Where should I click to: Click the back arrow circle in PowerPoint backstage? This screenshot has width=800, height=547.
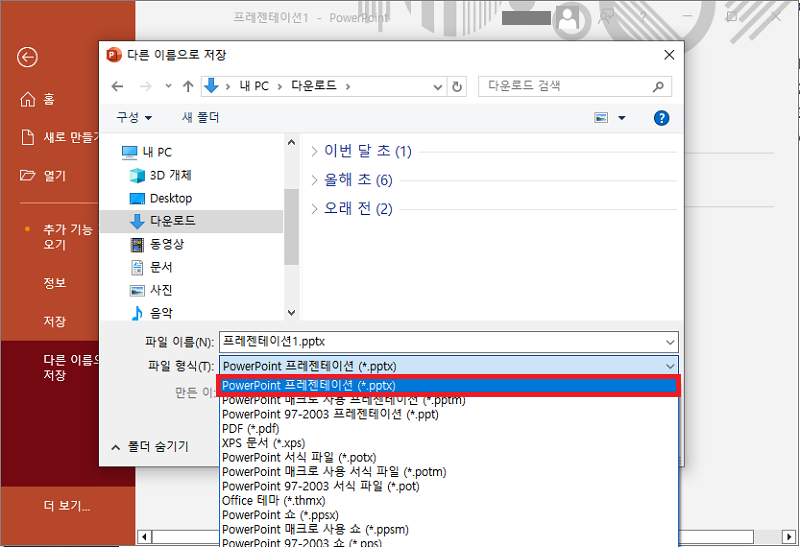point(27,57)
